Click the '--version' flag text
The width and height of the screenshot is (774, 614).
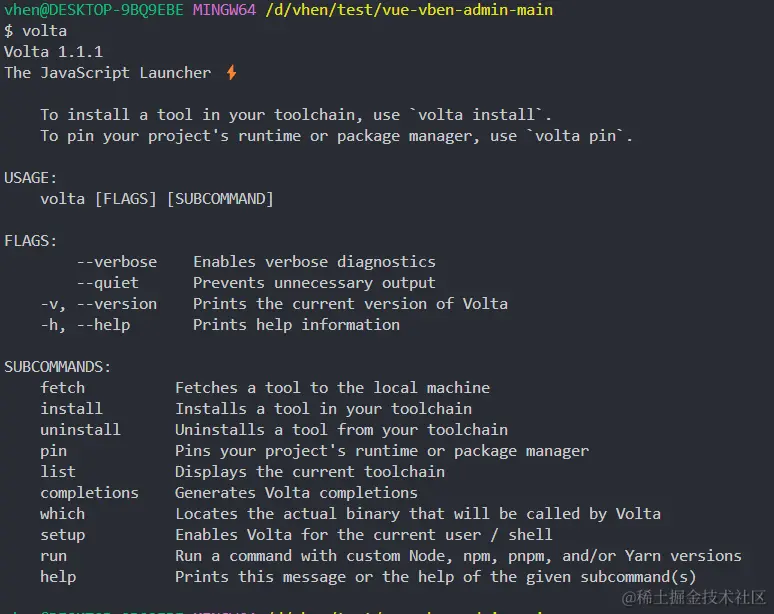[117, 304]
